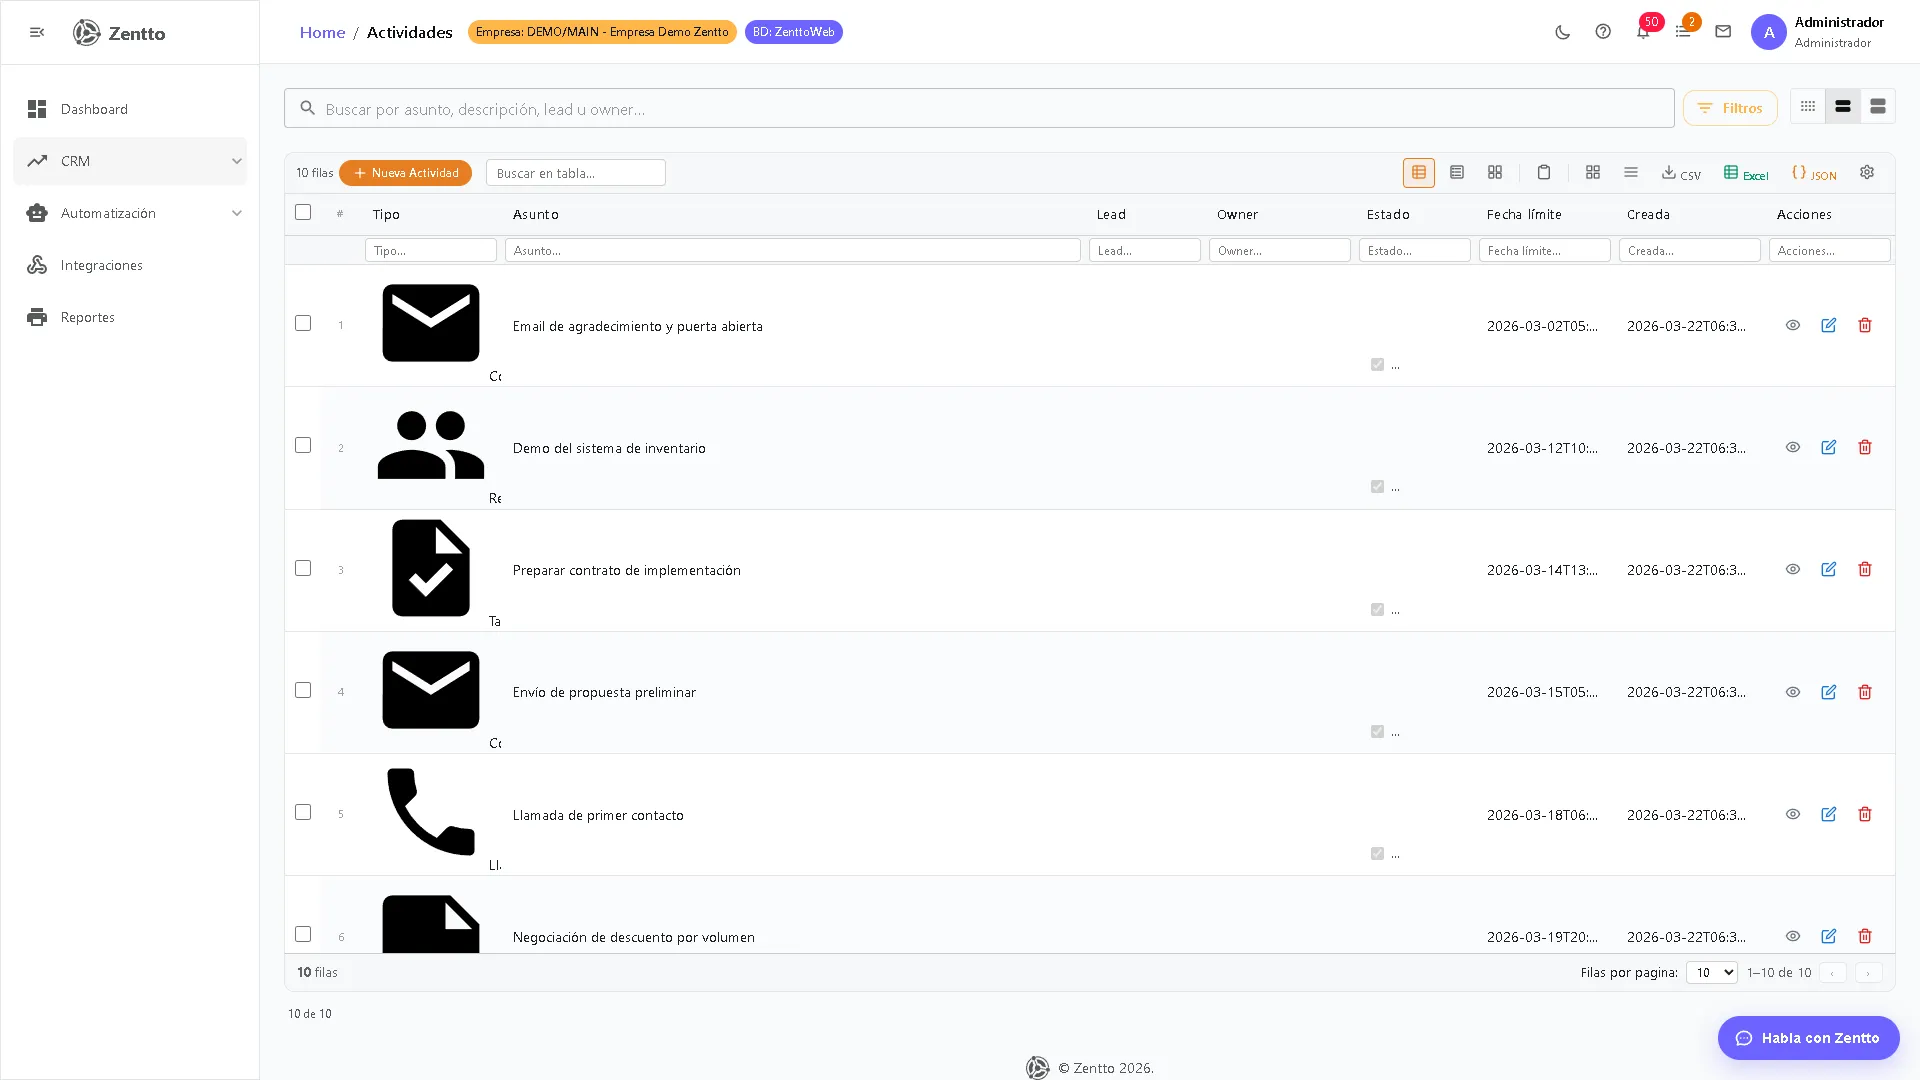Check row 6 'Negociación de descuento' checkbox

point(303,934)
